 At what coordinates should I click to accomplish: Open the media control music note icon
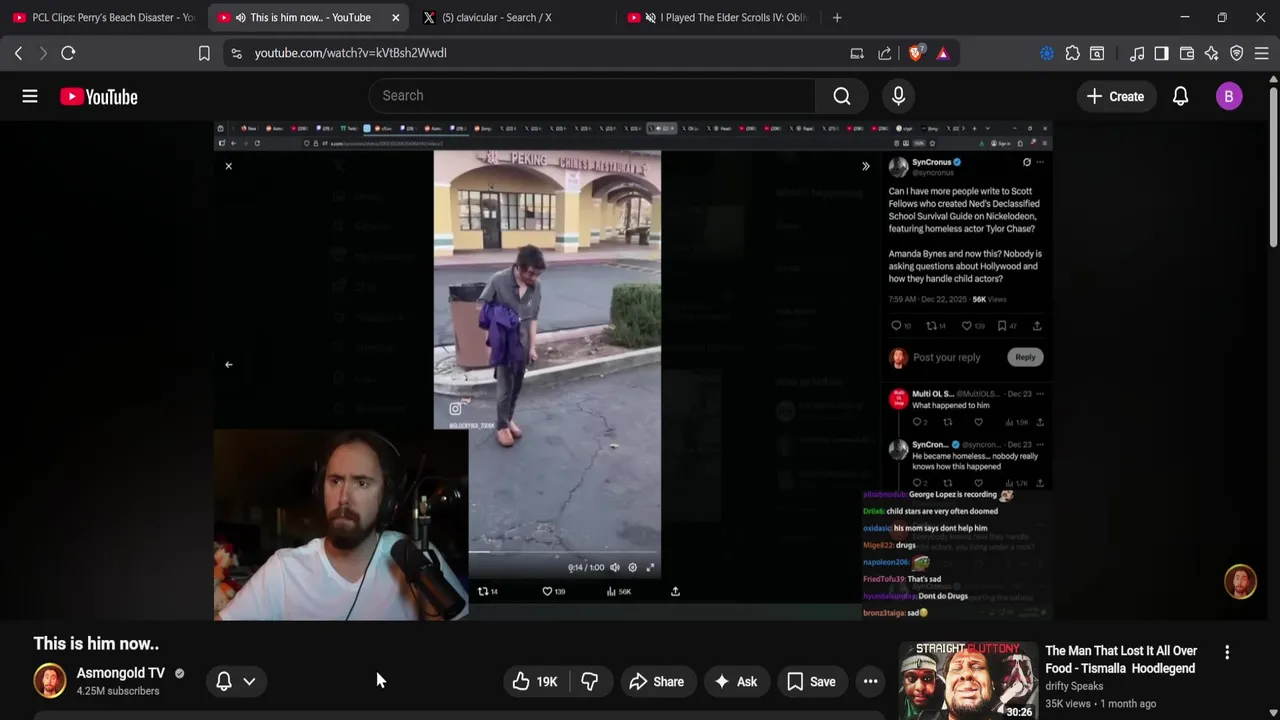[1137, 53]
